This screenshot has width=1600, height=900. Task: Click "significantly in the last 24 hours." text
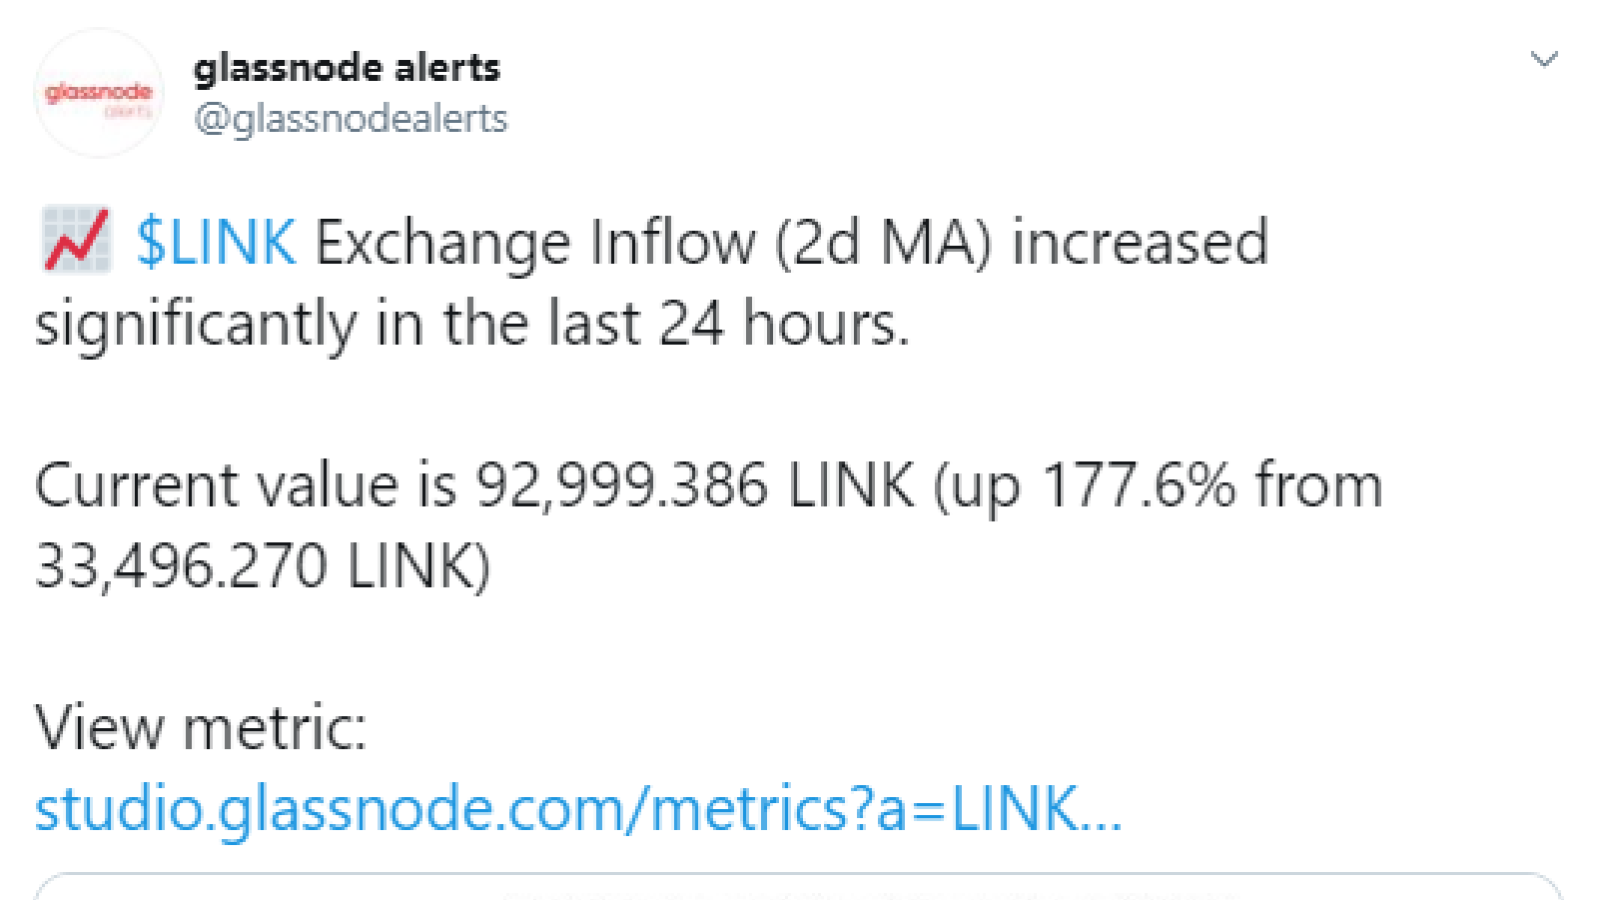pyautogui.click(x=473, y=324)
